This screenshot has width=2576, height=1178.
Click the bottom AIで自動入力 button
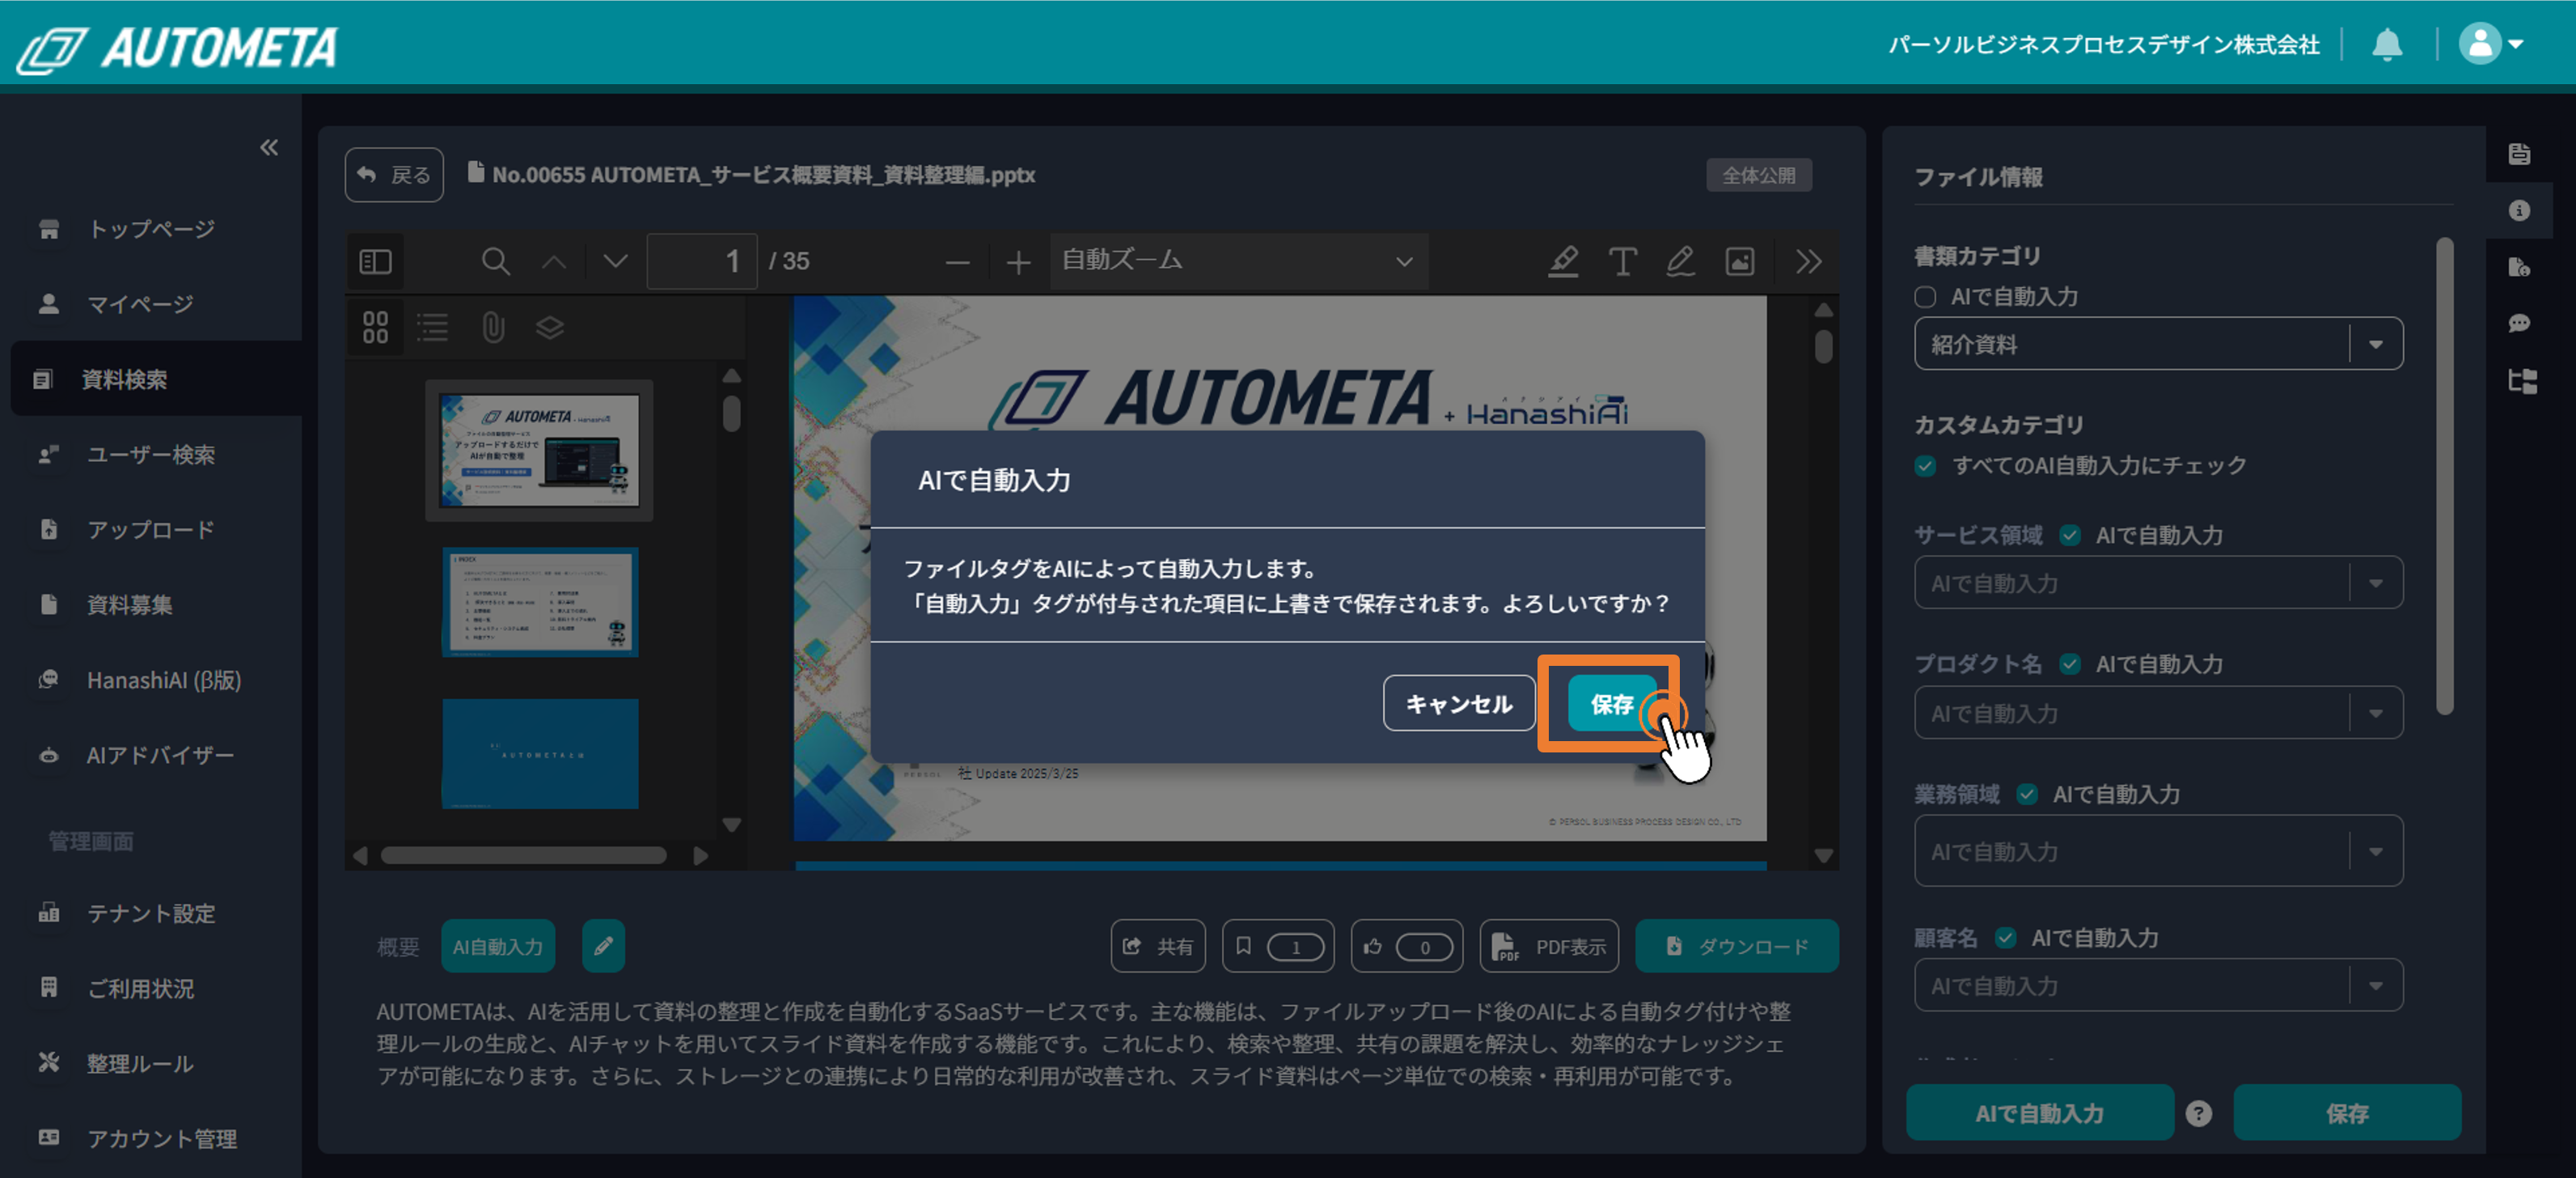point(2039,1113)
